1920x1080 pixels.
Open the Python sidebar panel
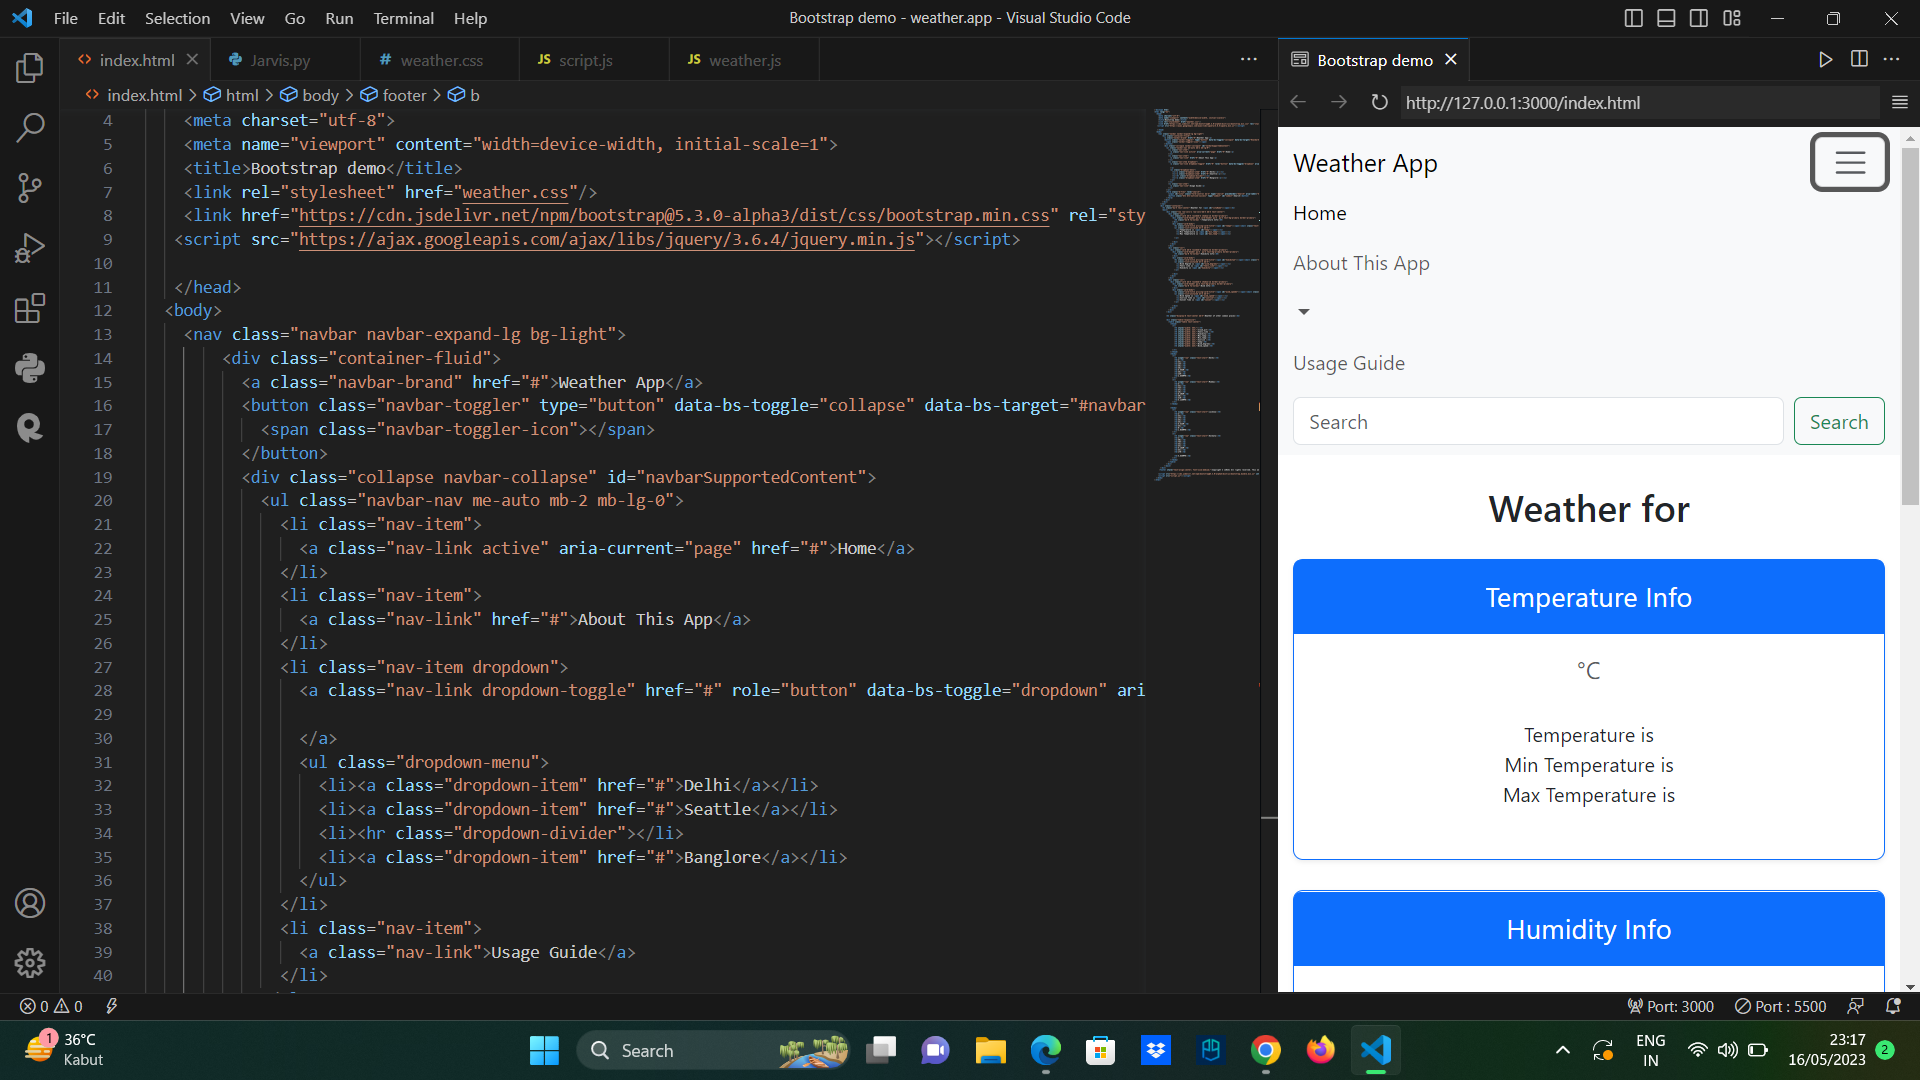pos(30,368)
